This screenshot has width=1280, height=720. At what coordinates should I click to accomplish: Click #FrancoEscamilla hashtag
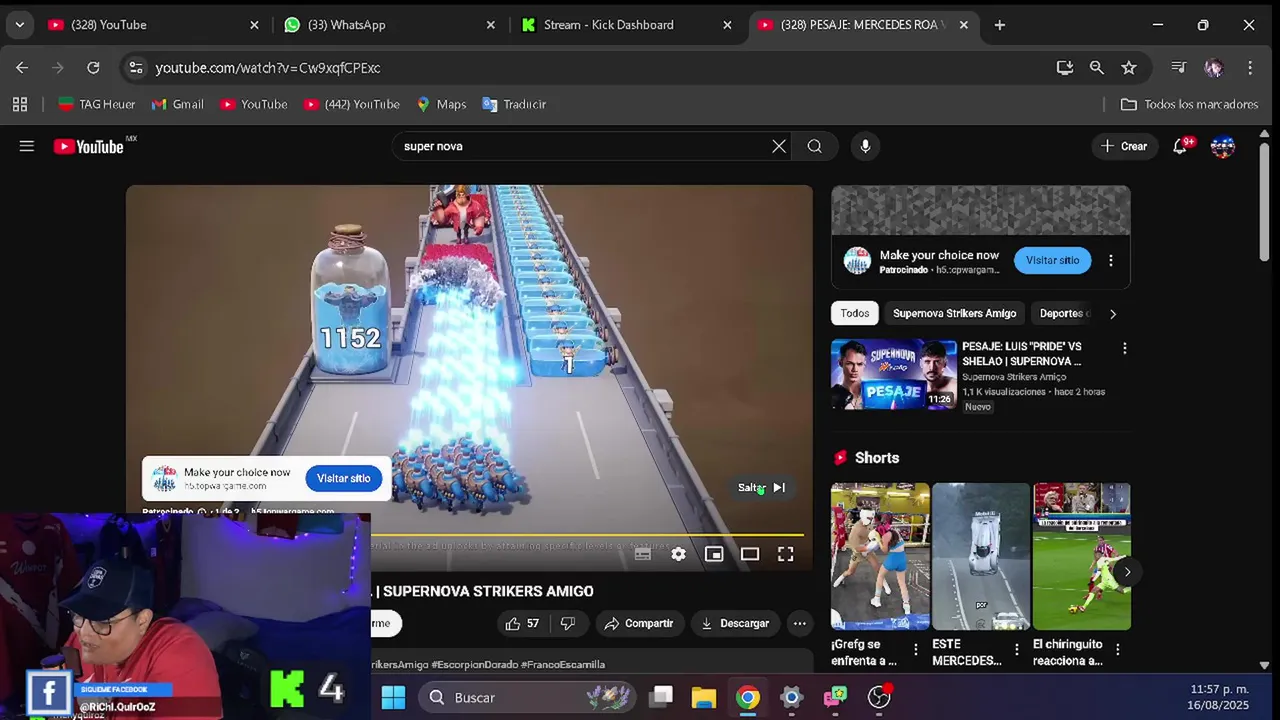pos(562,664)
